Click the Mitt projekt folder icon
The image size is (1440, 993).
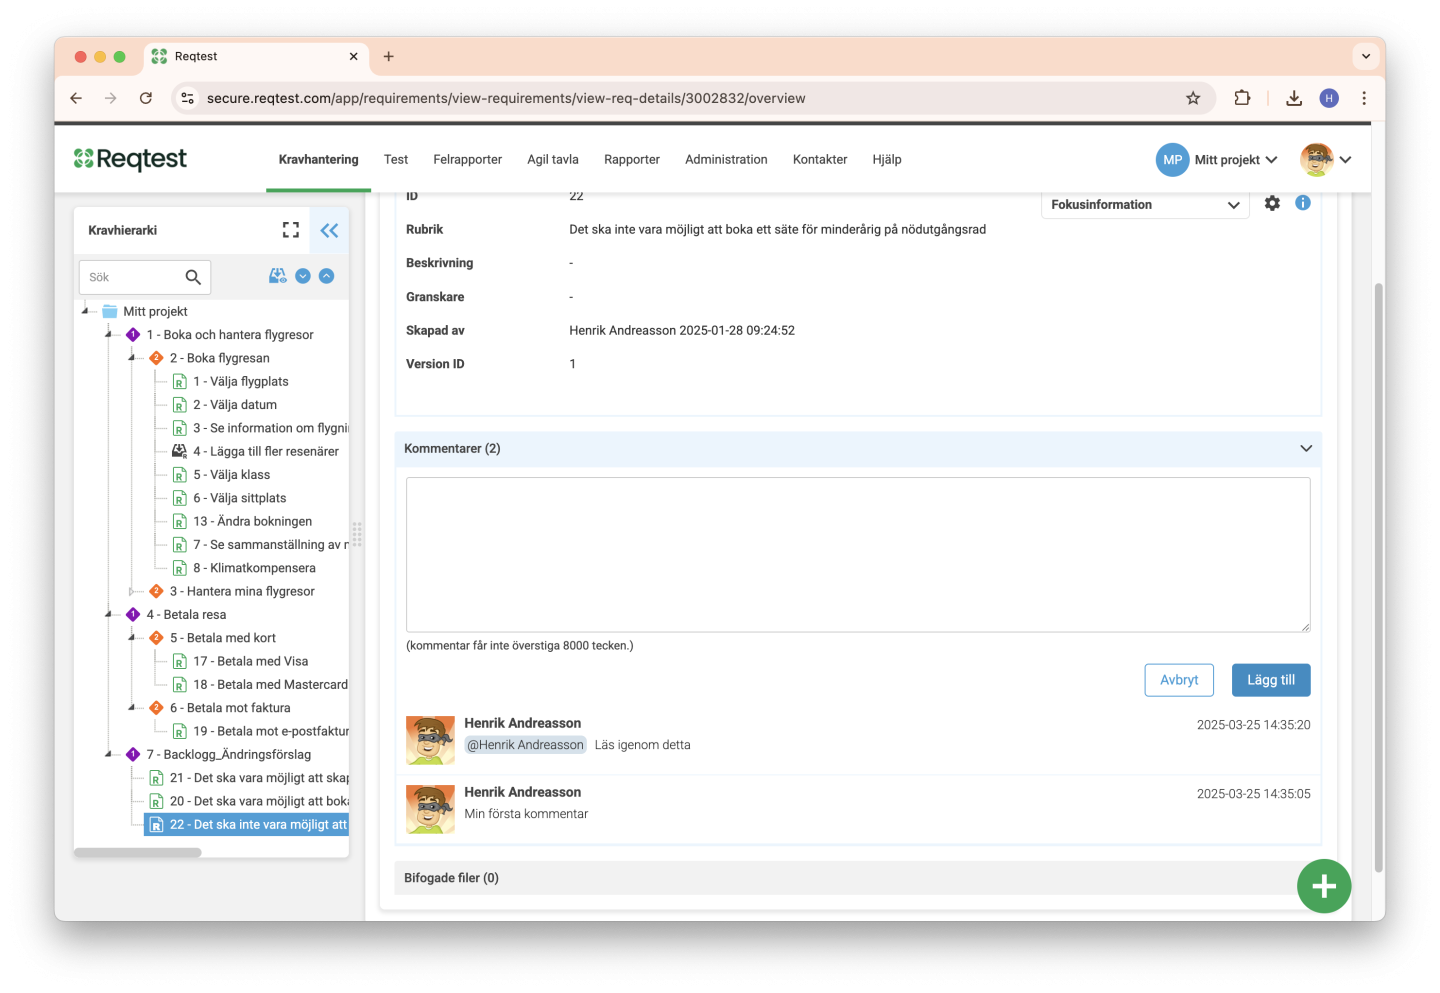(x=110, y=311)
